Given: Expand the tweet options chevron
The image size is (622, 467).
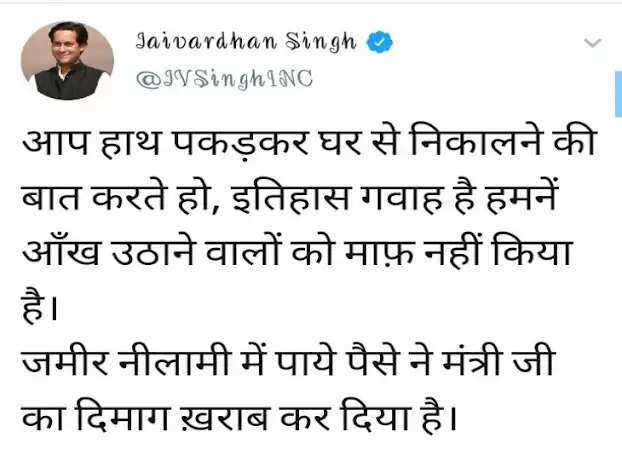Looking at the screenshot, I should point(593,42).
